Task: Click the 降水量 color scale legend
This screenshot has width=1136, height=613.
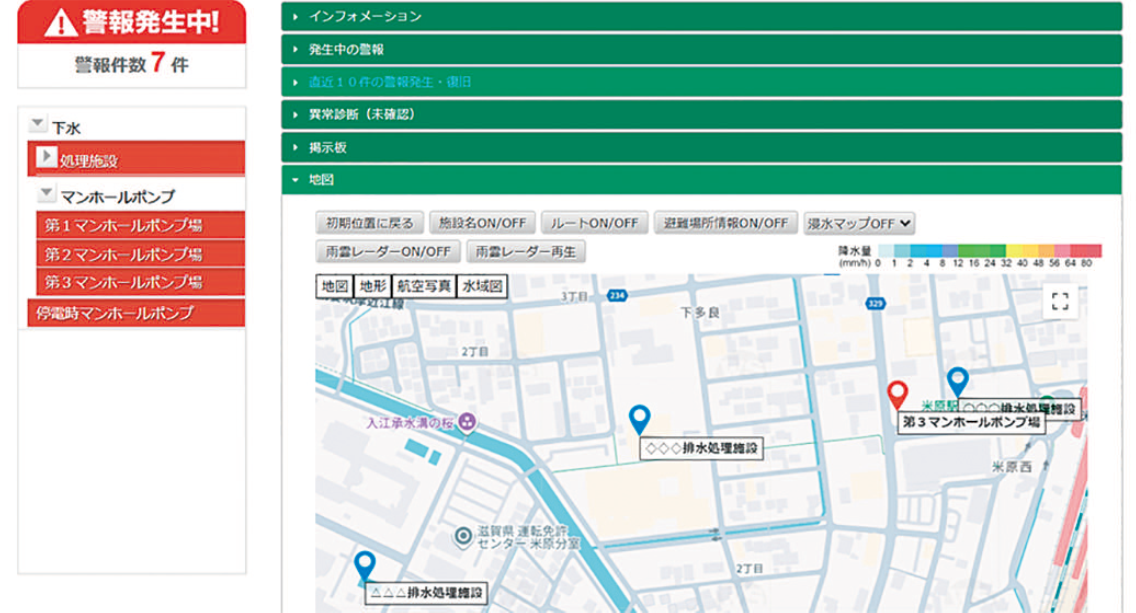Action: pos(987,250)
